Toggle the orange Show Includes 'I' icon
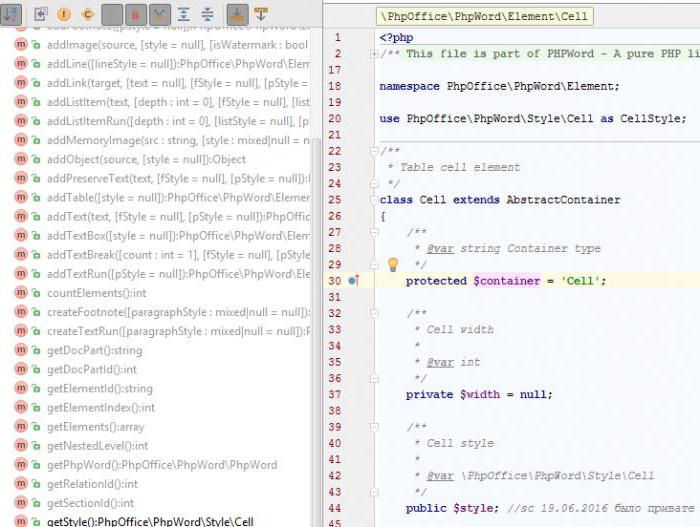The width and height of the screenshot is (700, 527). (64, 14)
